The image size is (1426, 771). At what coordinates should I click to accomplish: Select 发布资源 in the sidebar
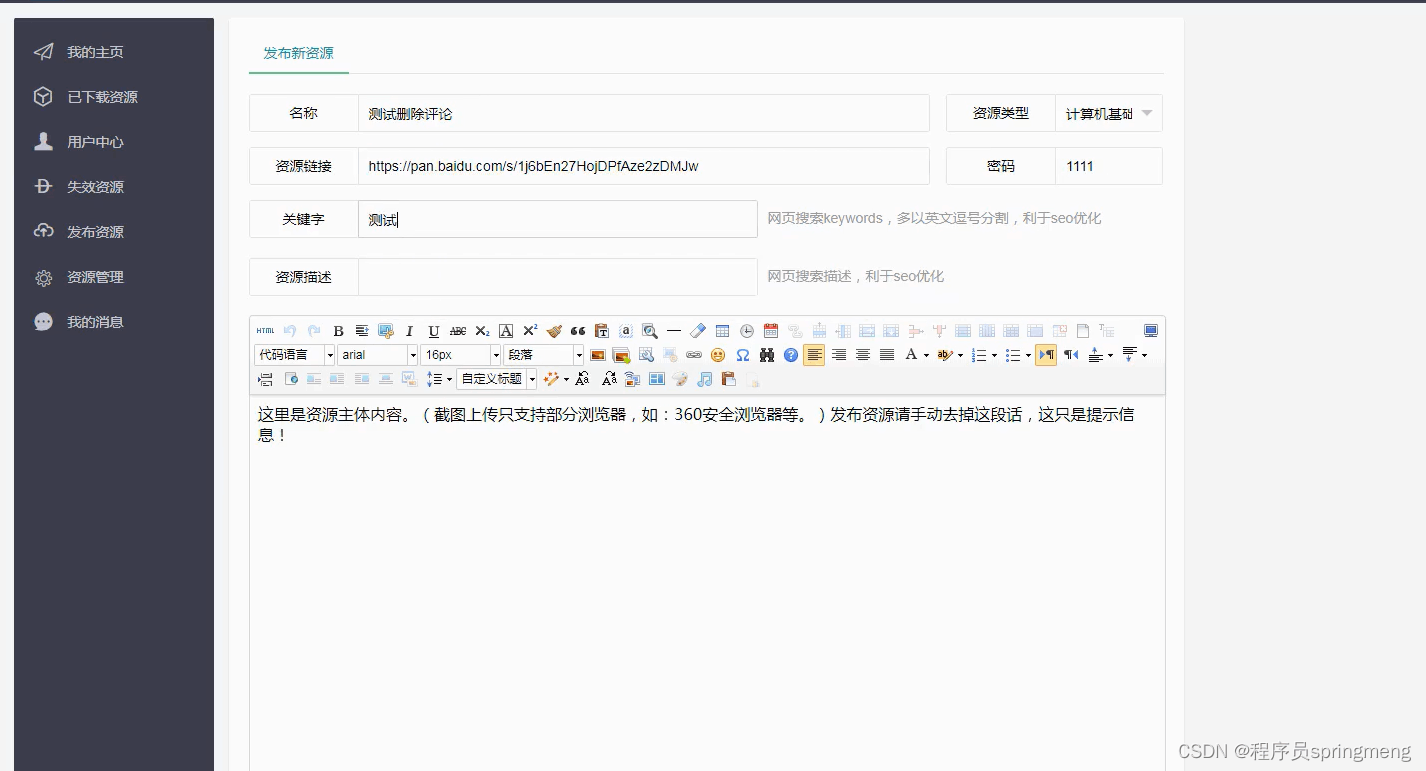tap(95, 232)
